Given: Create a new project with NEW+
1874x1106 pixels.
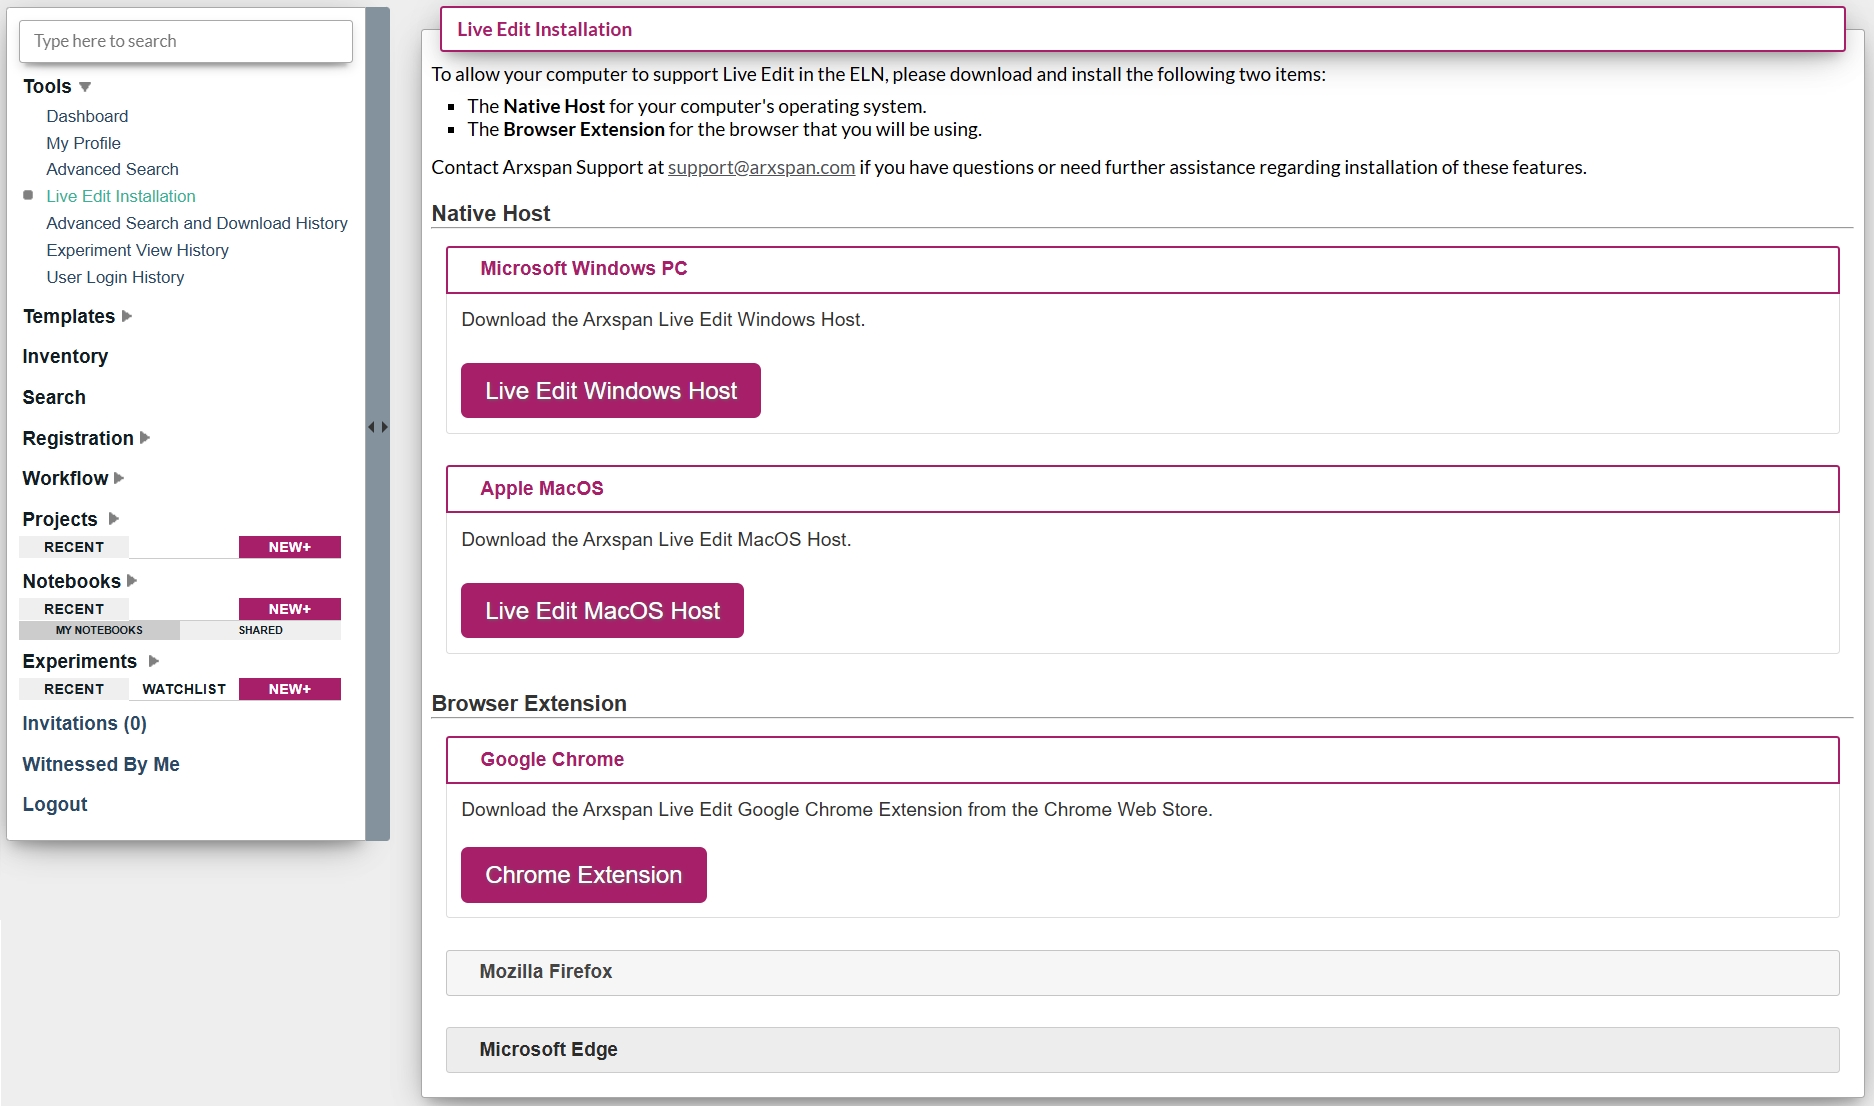Looking at the screenshot, I should point(290,547).
